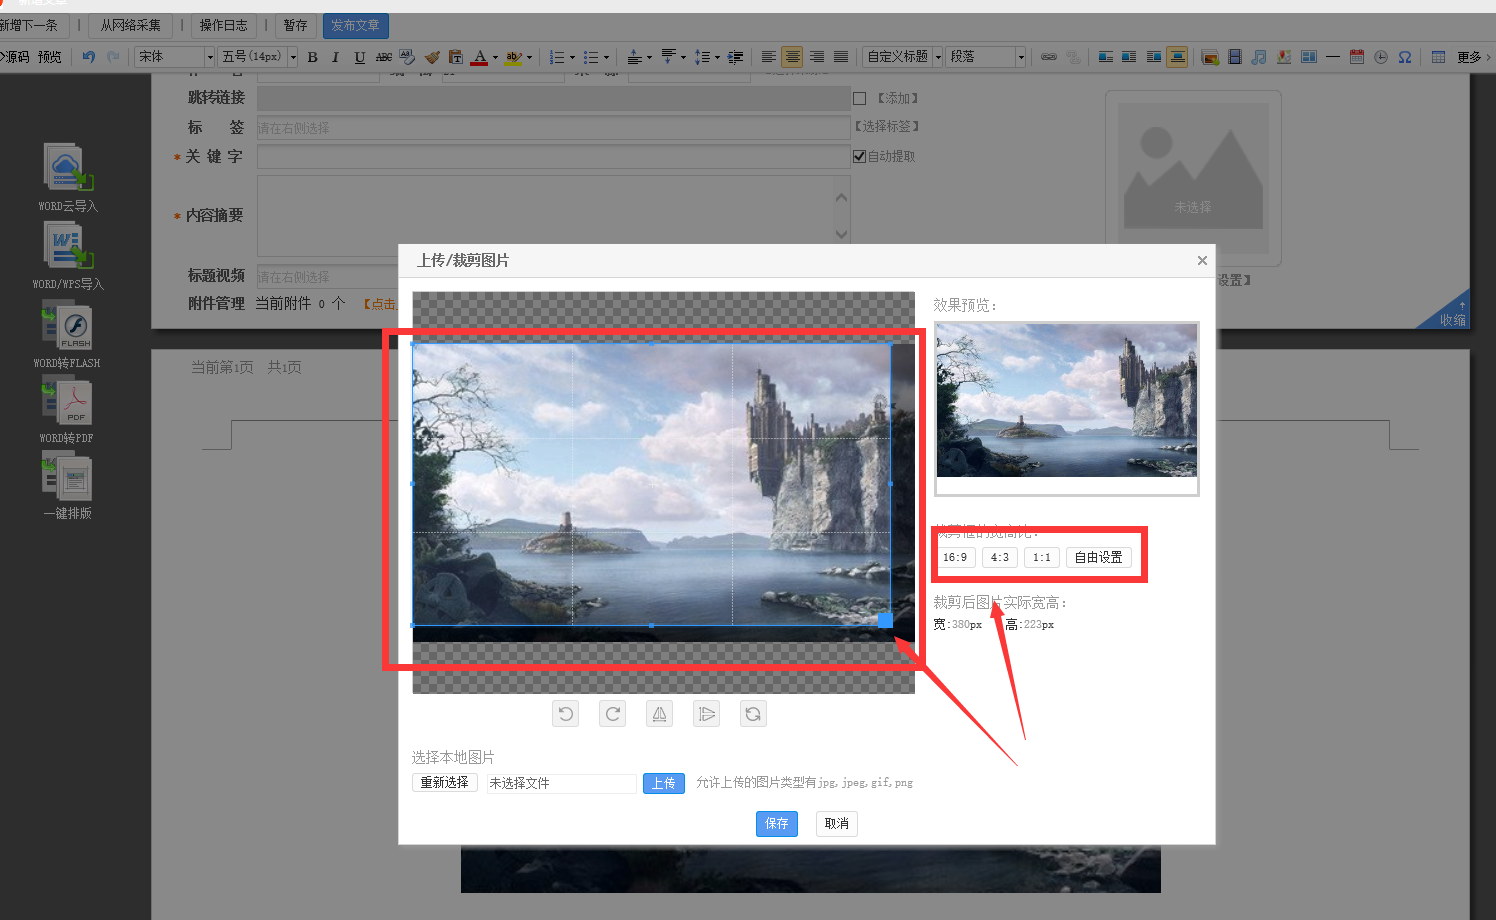This screenshot has width=1496, height=920.
Task: Click the format painter brush icon
Action: pos(432,57)
